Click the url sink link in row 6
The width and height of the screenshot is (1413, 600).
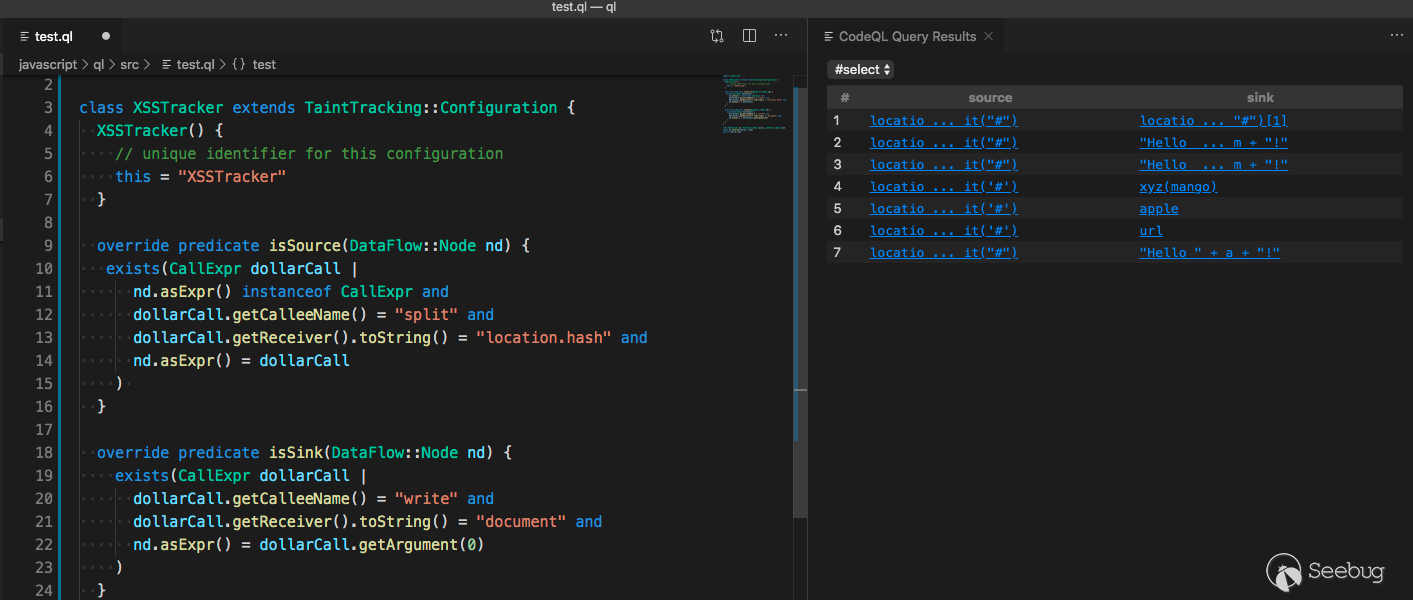point(1151,231)
